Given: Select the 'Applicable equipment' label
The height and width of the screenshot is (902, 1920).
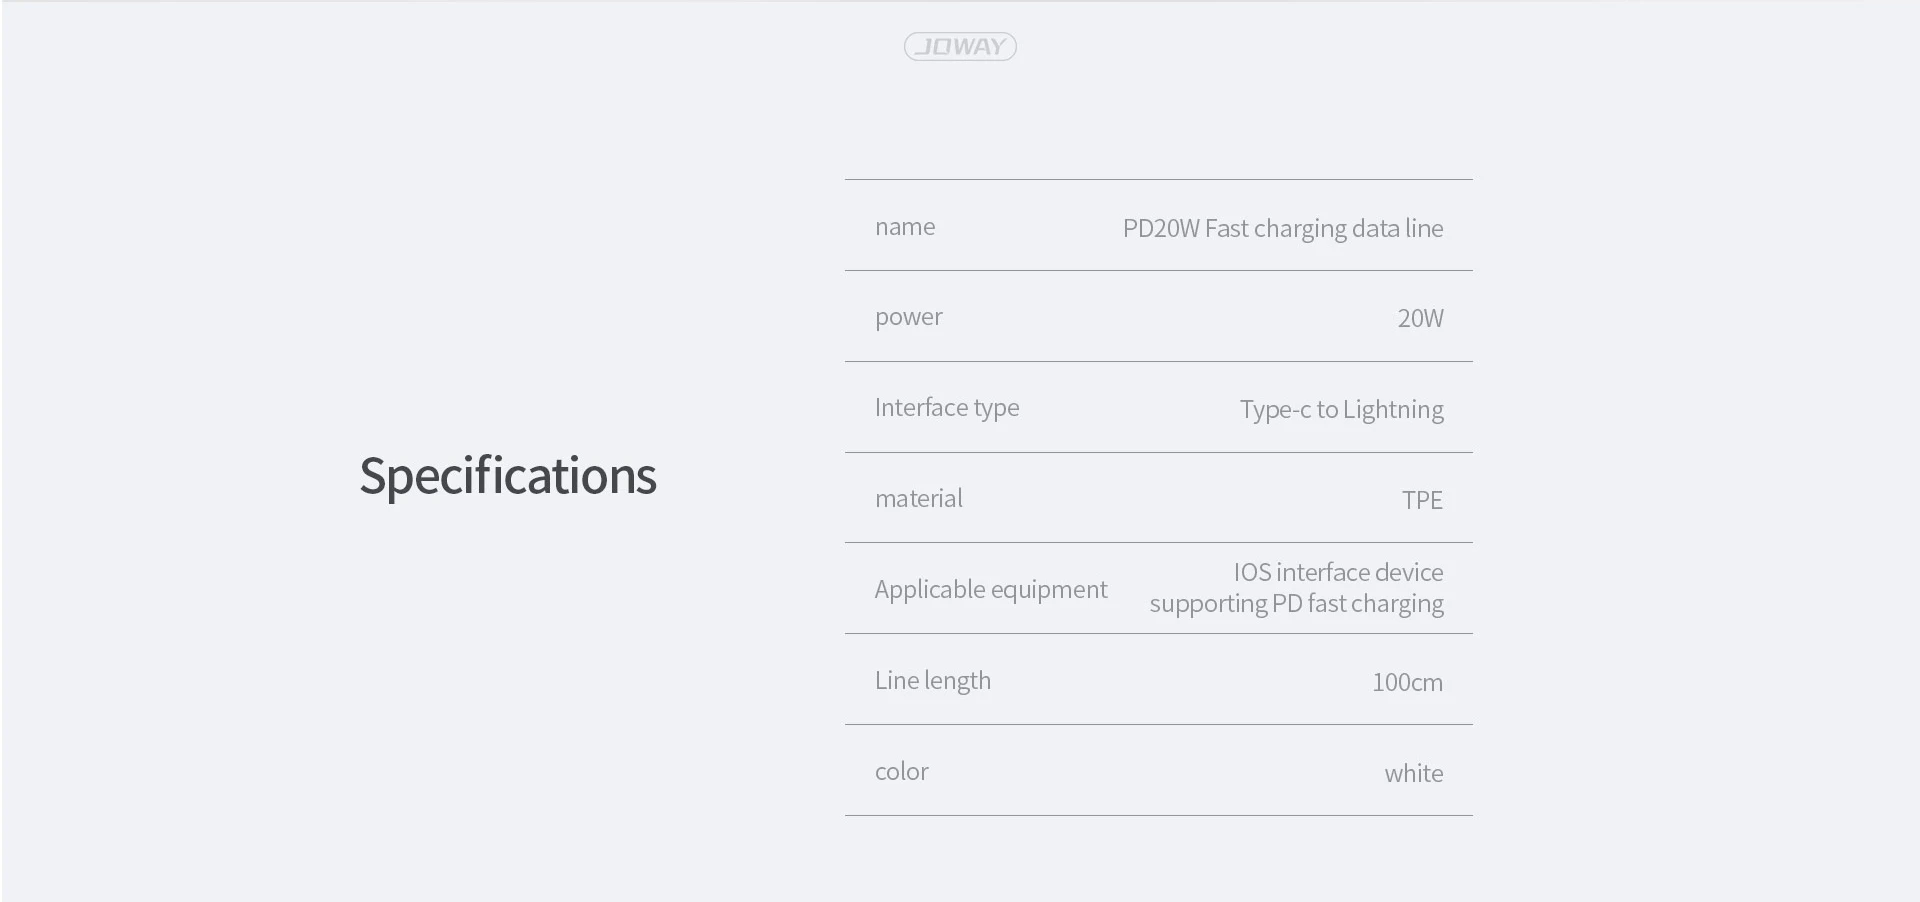Looking at the screenshot, I should 991,590.
